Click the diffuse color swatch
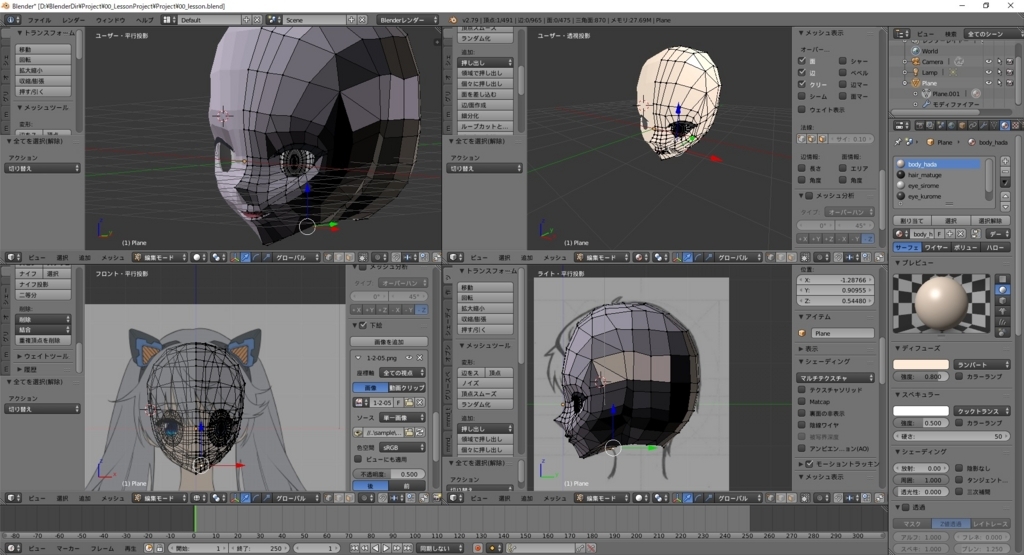 920,365
